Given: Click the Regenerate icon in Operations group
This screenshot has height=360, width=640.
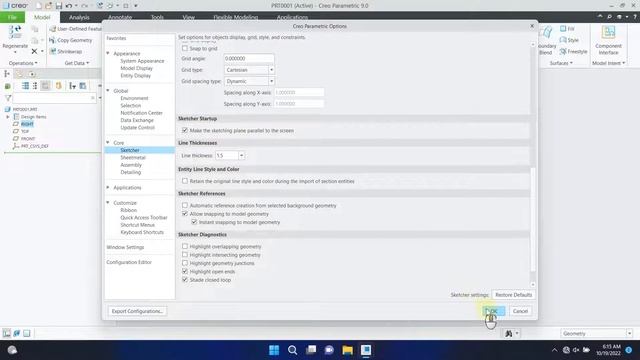Looking at the screenshot, I should (x=15, y=32).
